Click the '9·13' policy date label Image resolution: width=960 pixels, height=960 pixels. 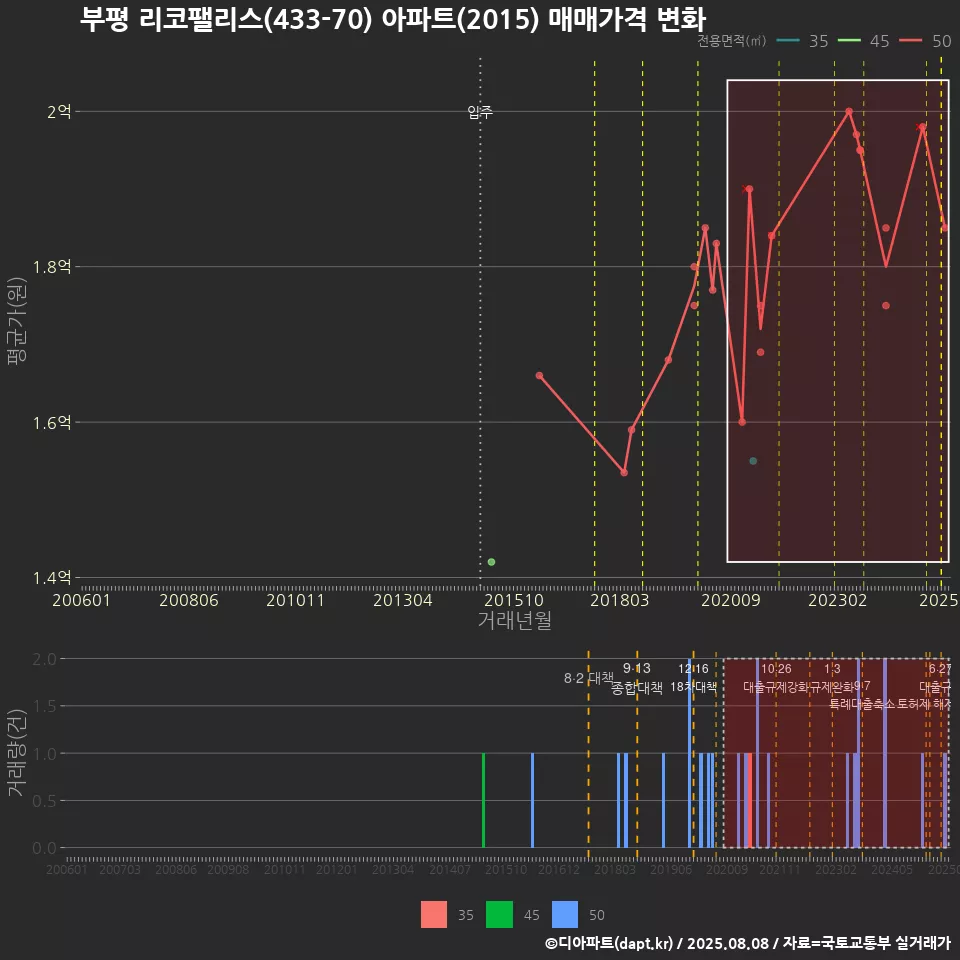pos(637,669)
